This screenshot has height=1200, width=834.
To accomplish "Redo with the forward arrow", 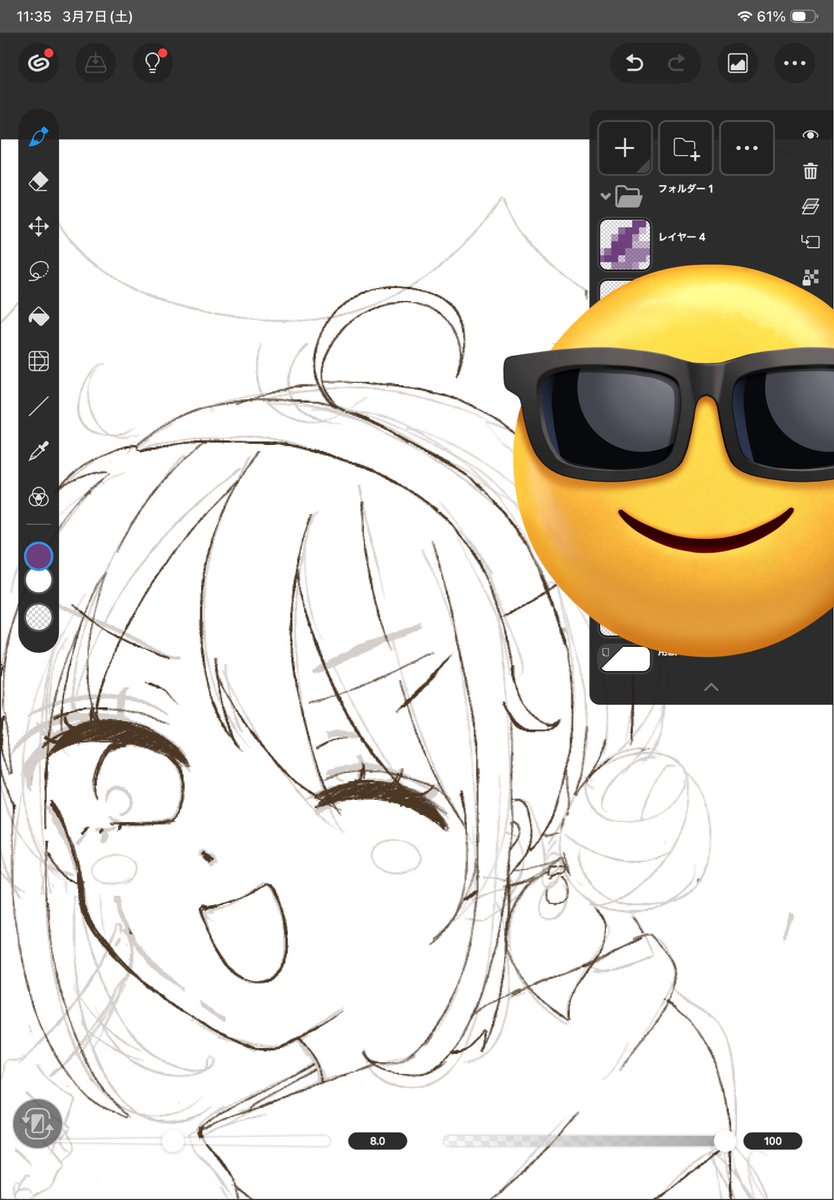I will pyautogui.click(x=677, y=64).
